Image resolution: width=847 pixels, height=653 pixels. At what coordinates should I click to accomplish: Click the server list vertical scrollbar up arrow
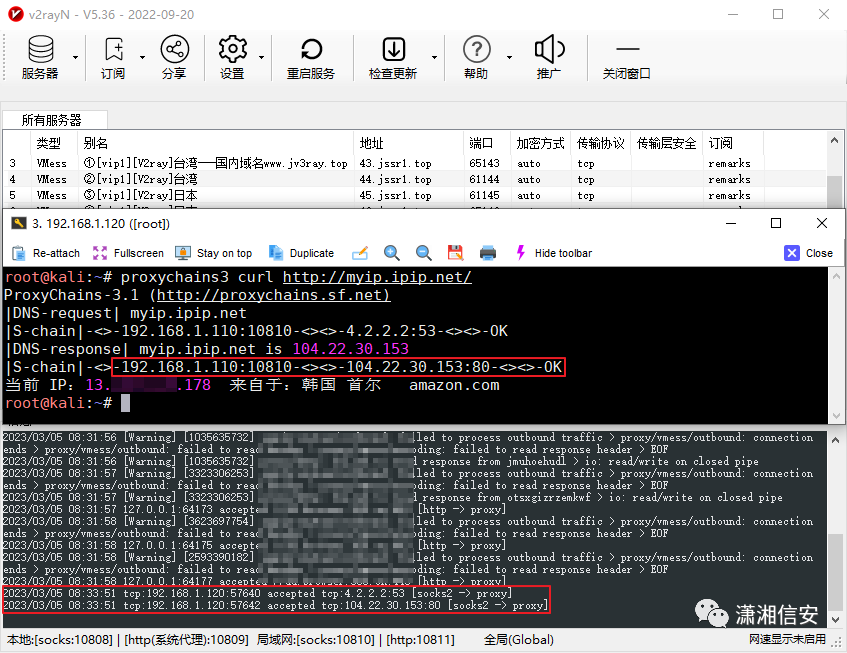tap(835, 140)
